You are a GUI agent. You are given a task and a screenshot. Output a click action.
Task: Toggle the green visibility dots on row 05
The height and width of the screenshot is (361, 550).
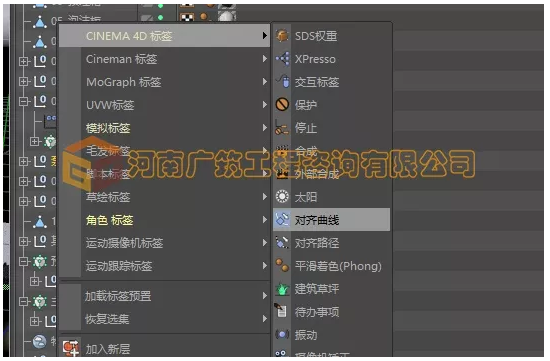click(161, 17)
